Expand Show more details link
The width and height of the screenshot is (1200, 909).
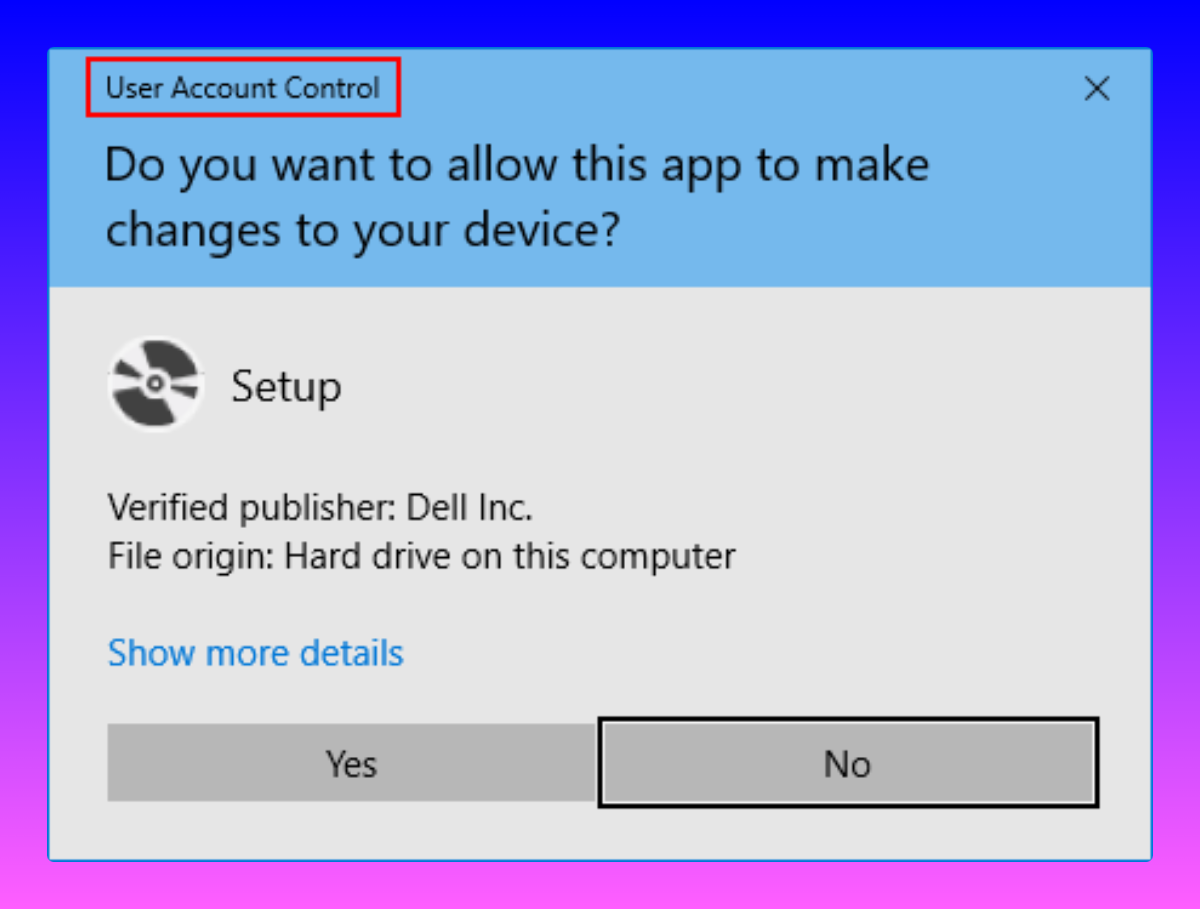pos(255,653)
